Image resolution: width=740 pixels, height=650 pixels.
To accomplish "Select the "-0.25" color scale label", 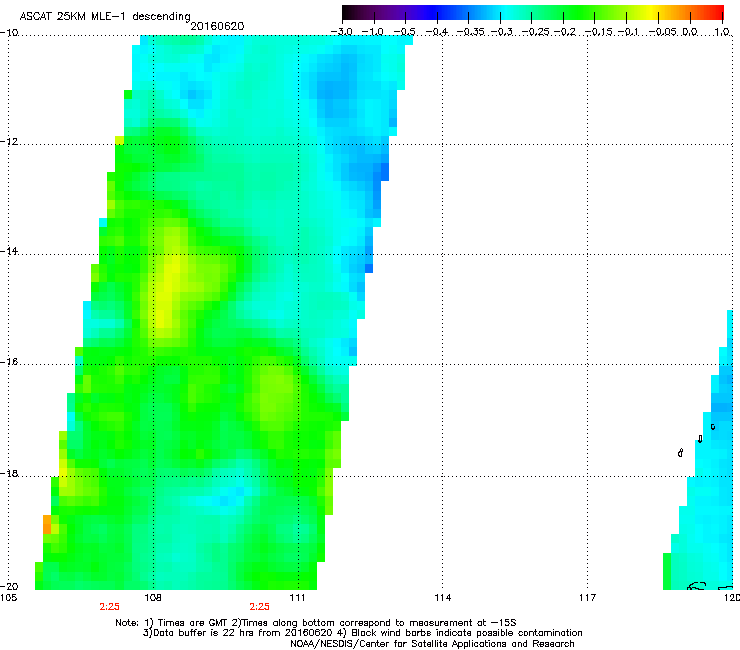I will [536, 32].
